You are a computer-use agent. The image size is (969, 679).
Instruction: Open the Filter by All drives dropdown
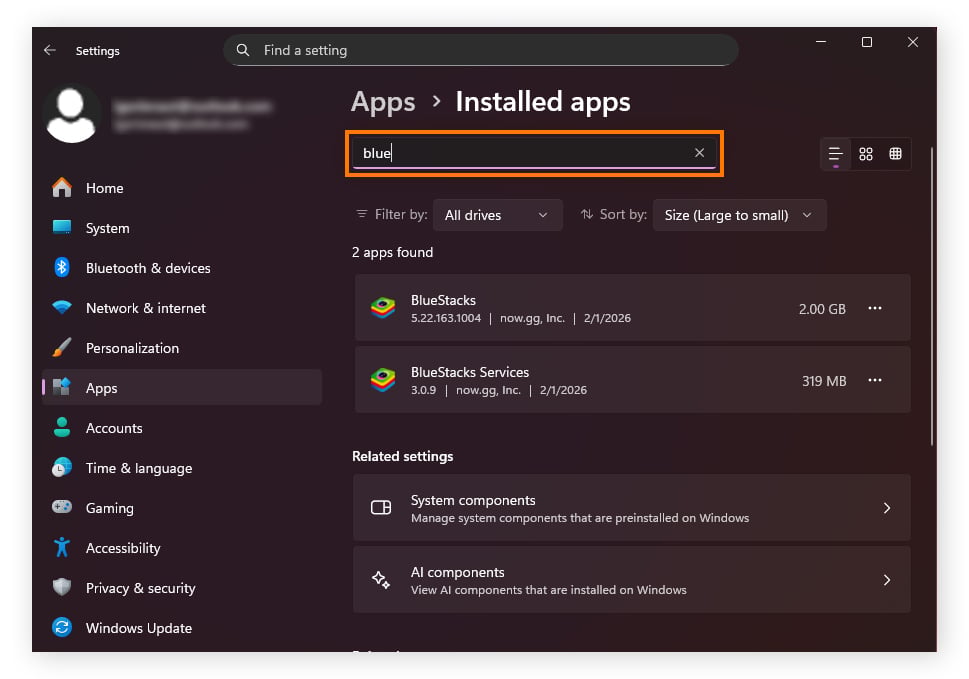497,215
